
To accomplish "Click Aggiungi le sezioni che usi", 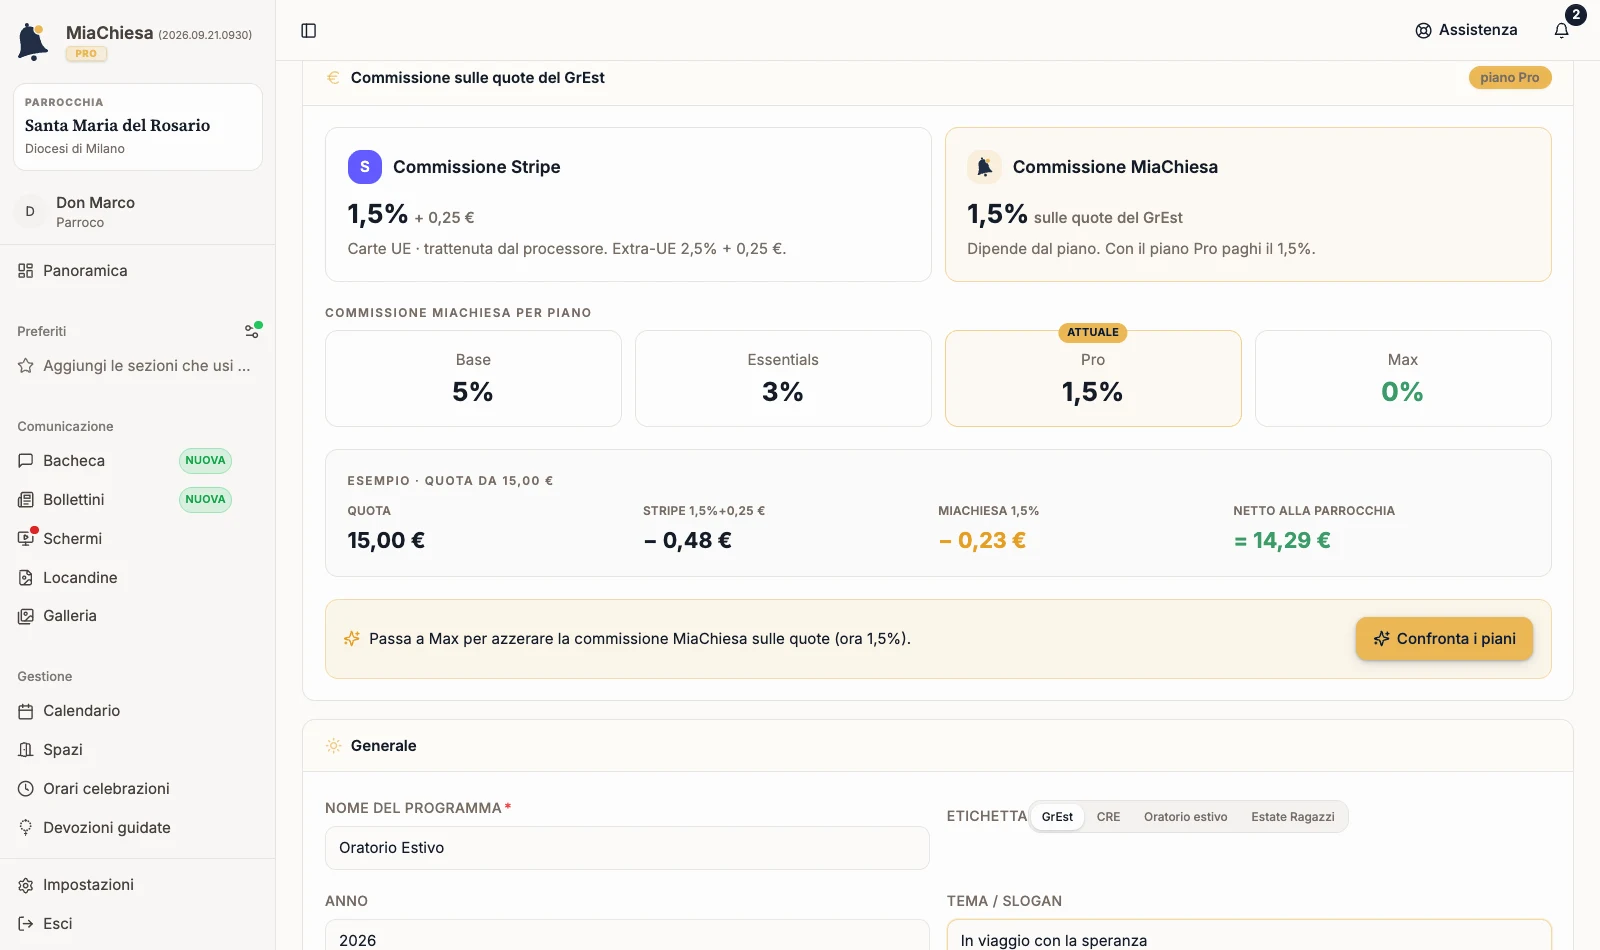I will click(x=138, y=366).
